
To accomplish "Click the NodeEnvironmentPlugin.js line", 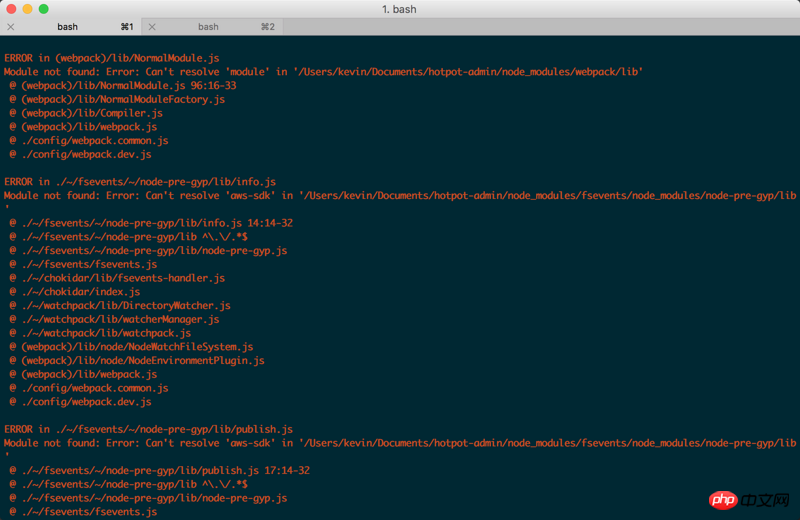I will coord(137,360).
